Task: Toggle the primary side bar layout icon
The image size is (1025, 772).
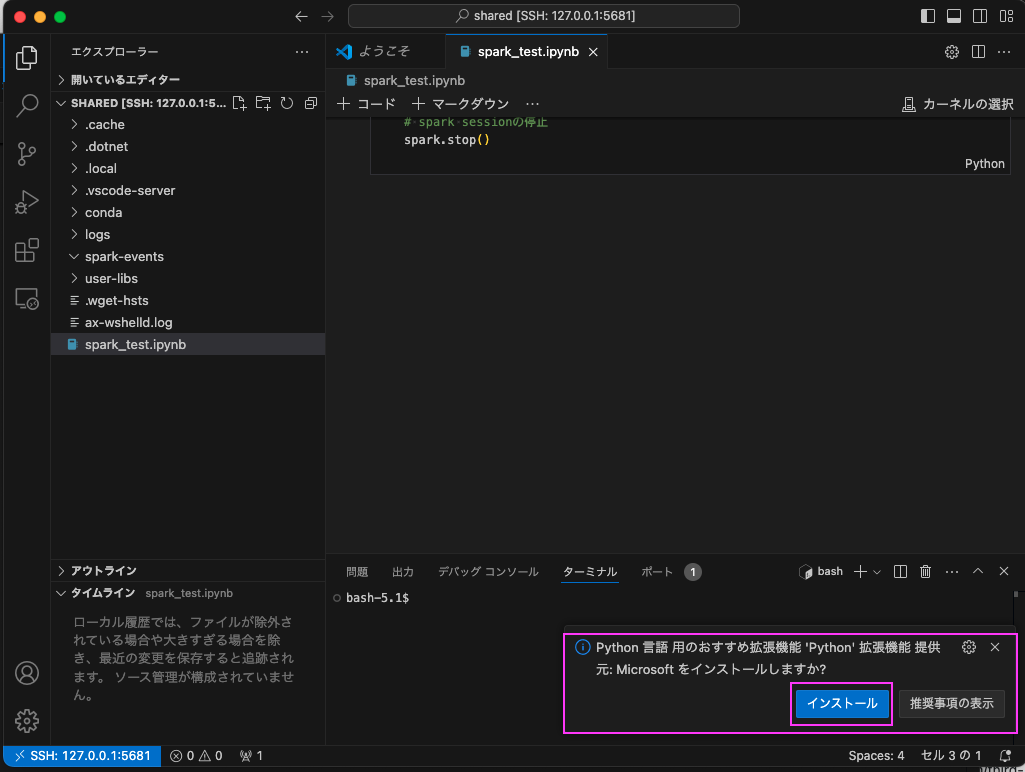Action: [x=928, y=16]
